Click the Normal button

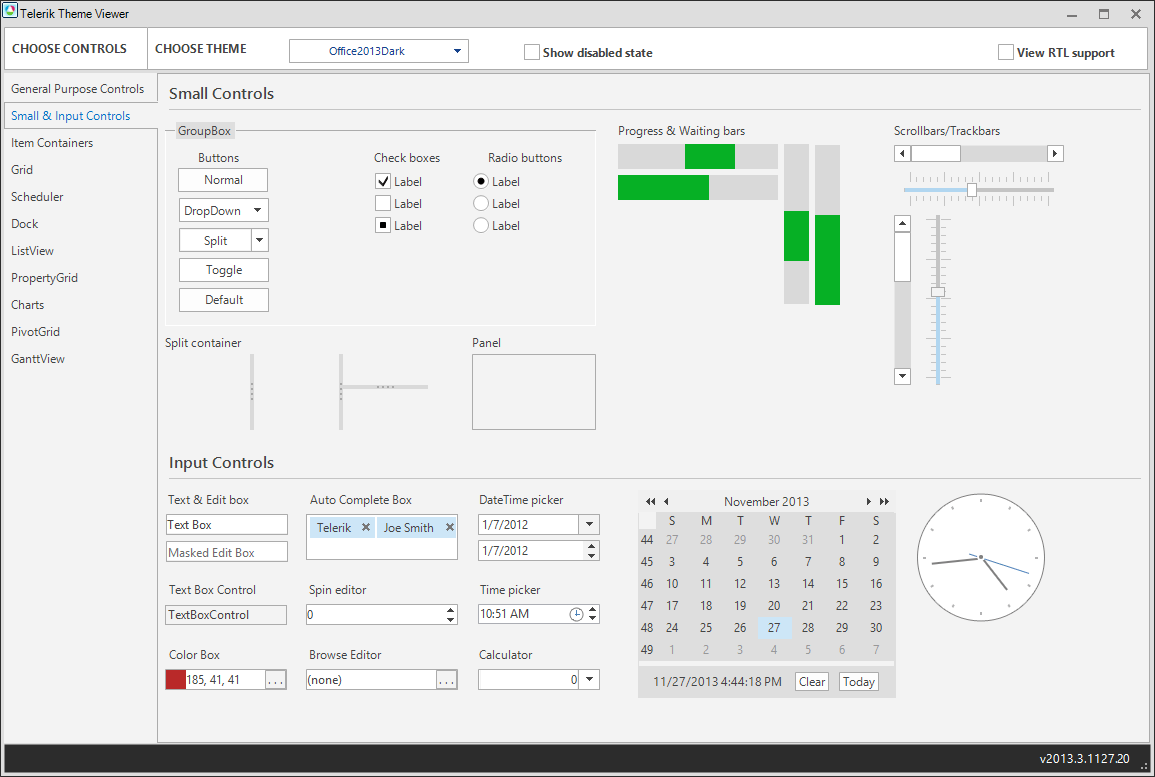coord(223,180)
